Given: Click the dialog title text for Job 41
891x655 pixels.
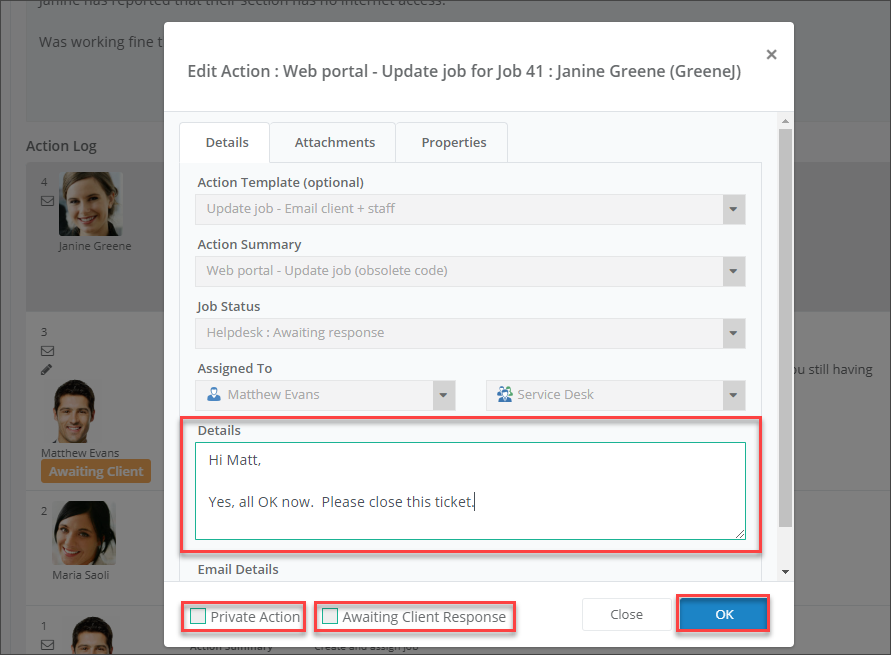Looking at the screenshot, I should [x=464, y=72].
